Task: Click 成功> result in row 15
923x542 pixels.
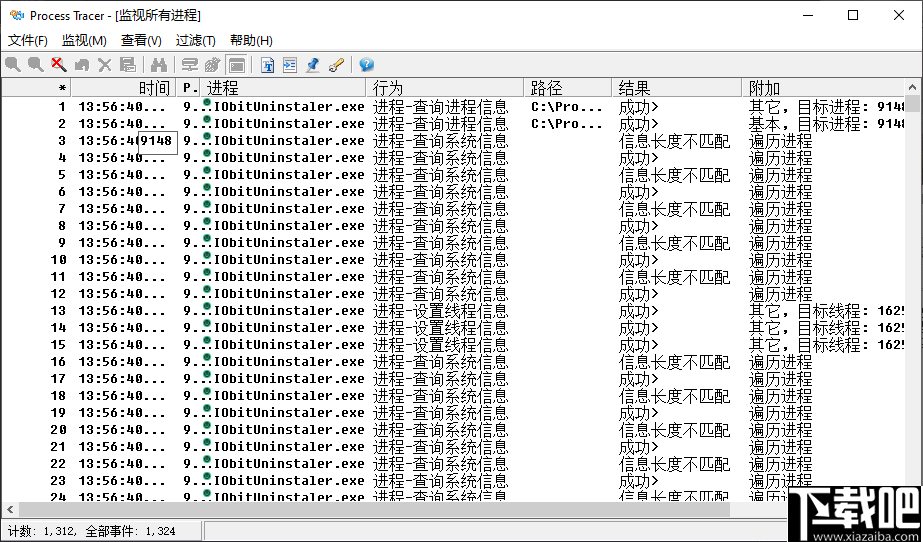Action: [x=639, y=345]
